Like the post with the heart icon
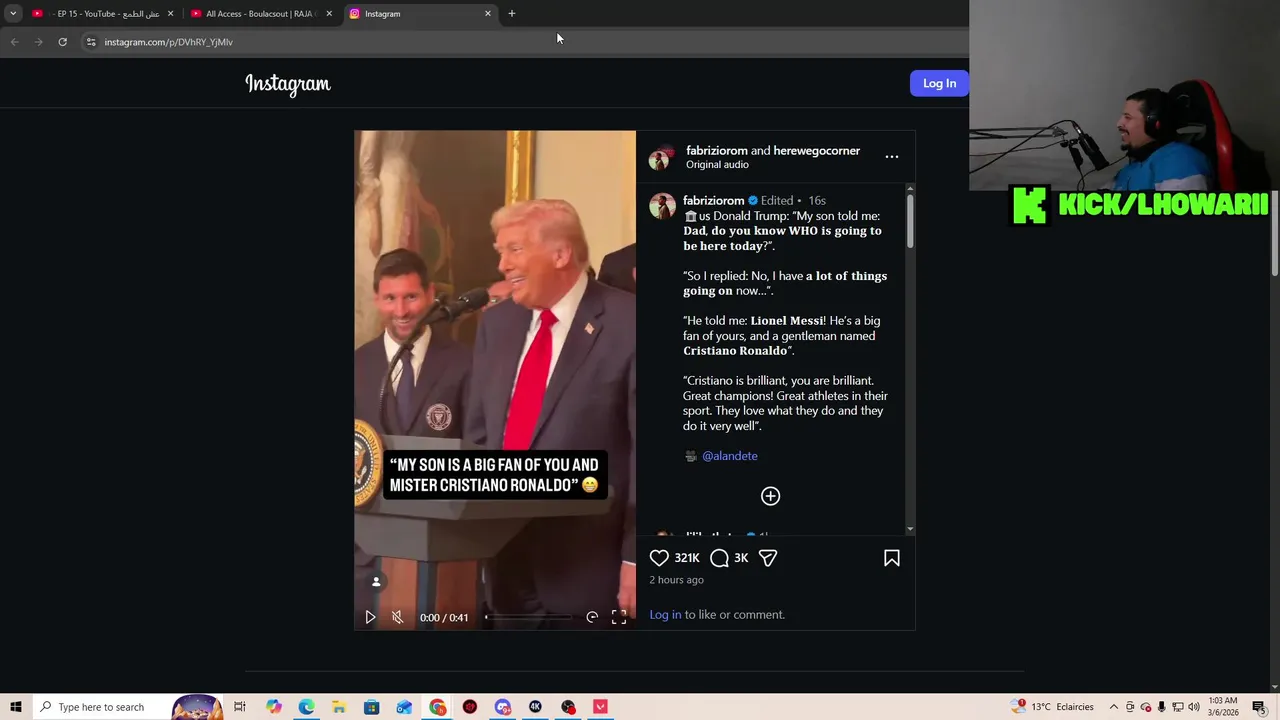Screen dimensions: 1280x720 pos(659,558)
